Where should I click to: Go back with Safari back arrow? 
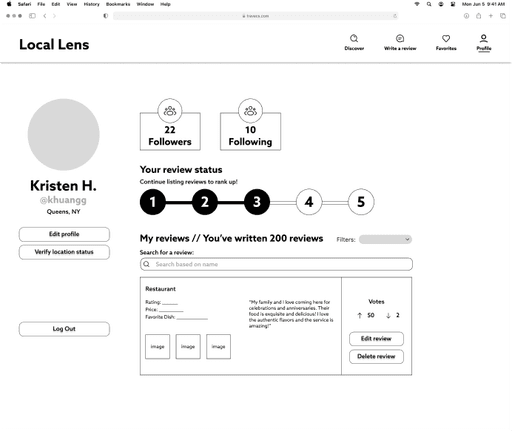[x=45, y=16]
